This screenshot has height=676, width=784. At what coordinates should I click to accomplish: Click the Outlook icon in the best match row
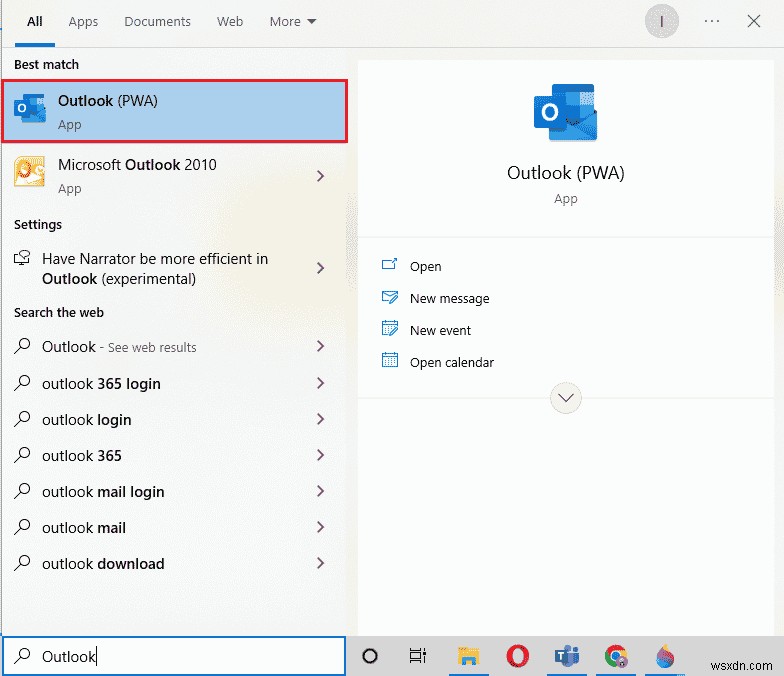[30, 108]
